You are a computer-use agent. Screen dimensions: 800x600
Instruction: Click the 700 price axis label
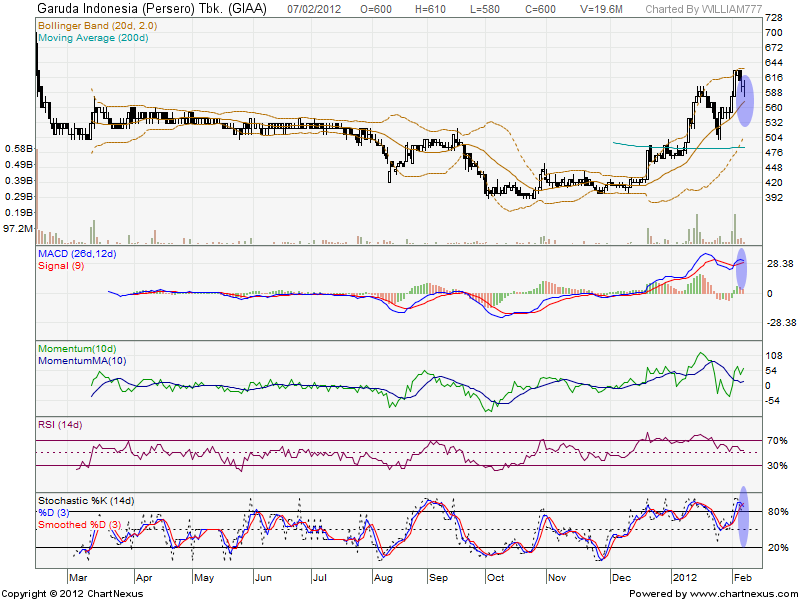point(773,33)
